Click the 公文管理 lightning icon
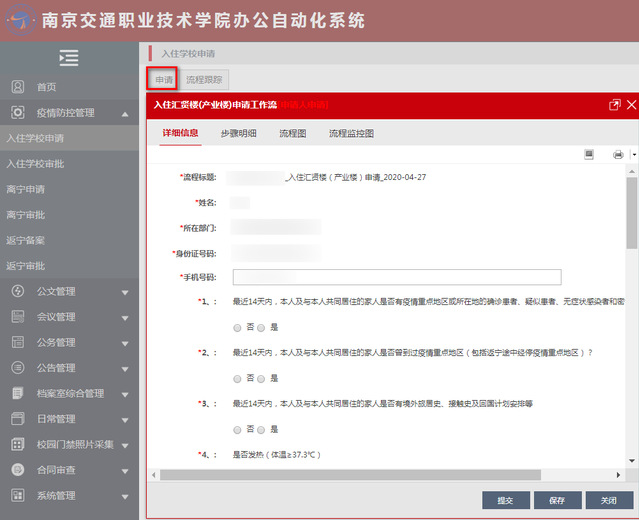This screenshot has height=520, width=639. tap(17, 292)
